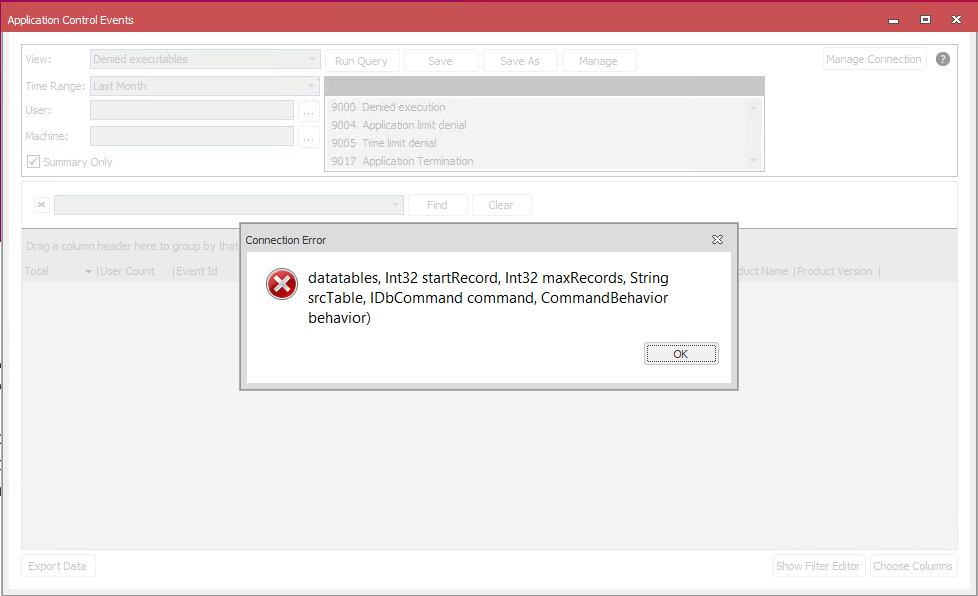Image resolution: width=978 pixels, height=596 pixels.
Task: Click the Application Control Events title bar
Action: (400, 19)
